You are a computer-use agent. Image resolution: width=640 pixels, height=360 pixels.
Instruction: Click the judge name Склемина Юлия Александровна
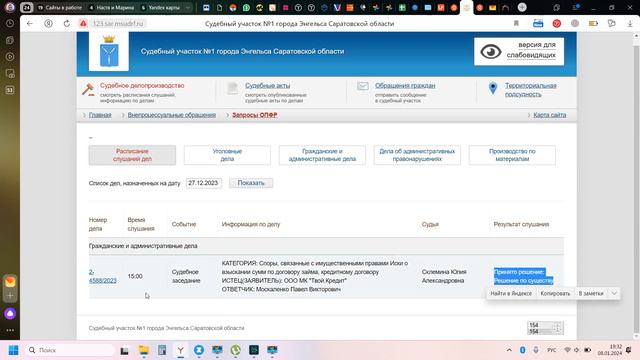[x=444, y=276]
